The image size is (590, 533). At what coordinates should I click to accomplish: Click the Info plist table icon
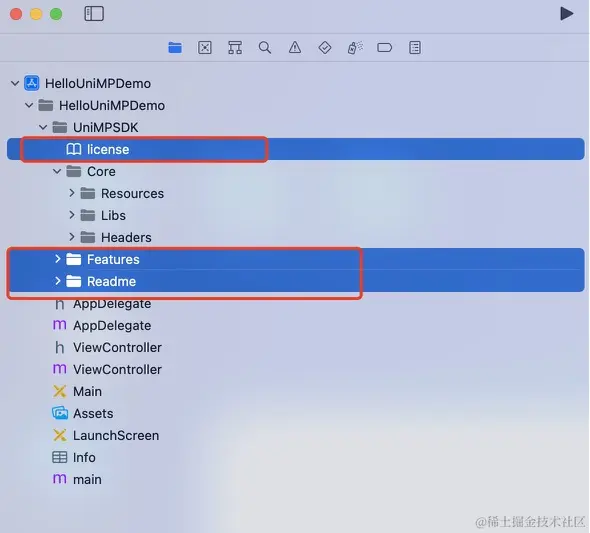pyautogui.click(x=59, y=457)
